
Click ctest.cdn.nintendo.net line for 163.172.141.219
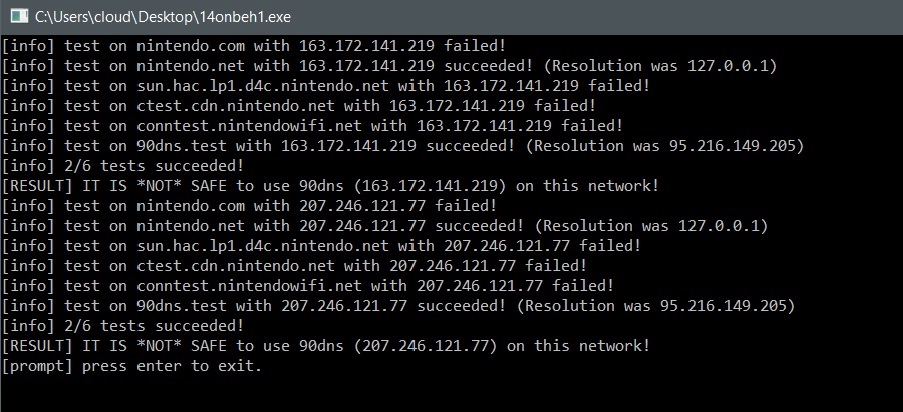pyautogui.click(x=298, y=106)
